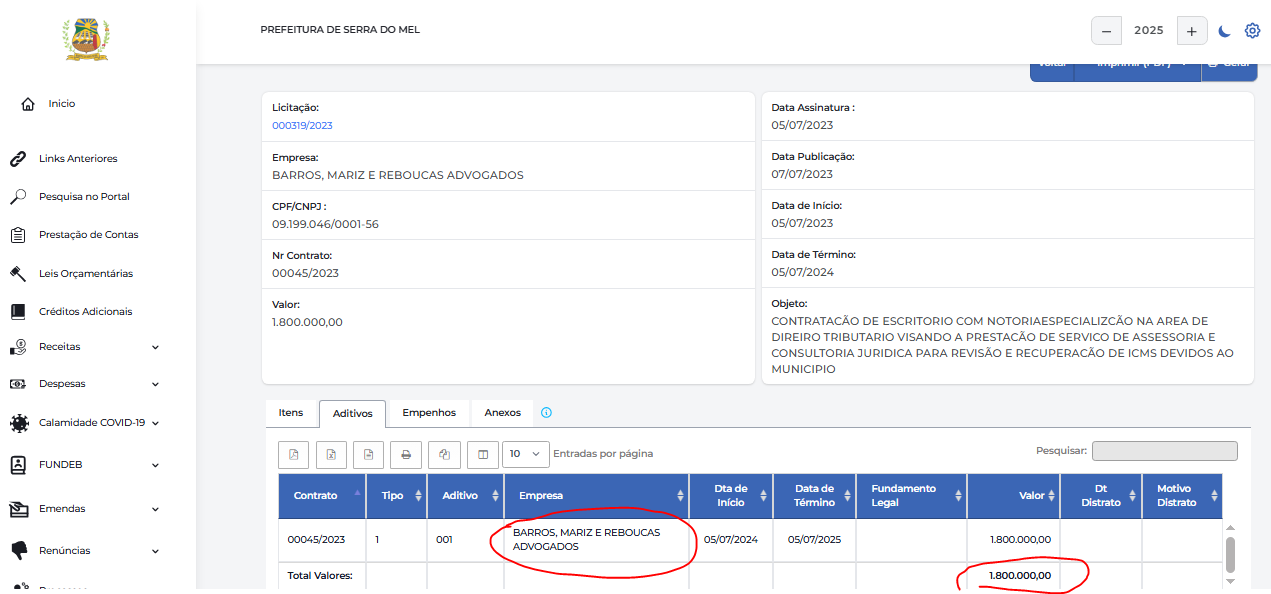Sort table by Data de Término column
Screen dimensions: 1271x594
(x=814, y=496)
